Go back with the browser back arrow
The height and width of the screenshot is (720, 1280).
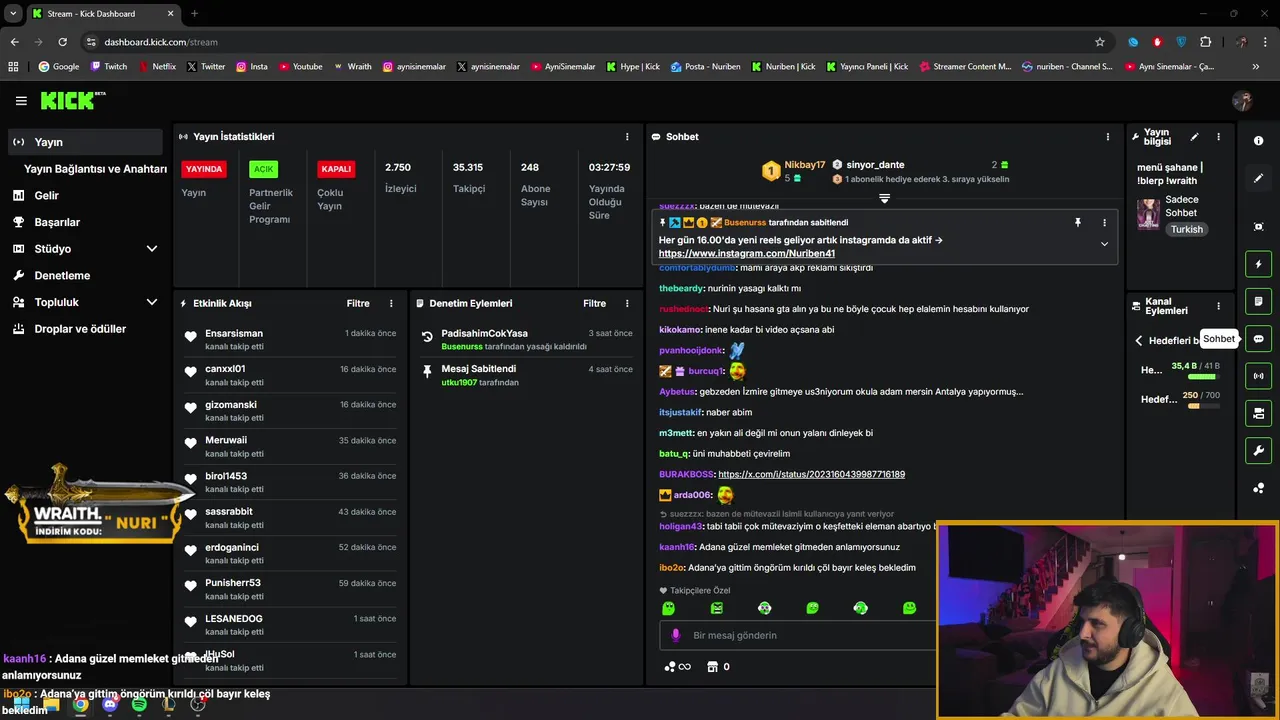[14, 42]
